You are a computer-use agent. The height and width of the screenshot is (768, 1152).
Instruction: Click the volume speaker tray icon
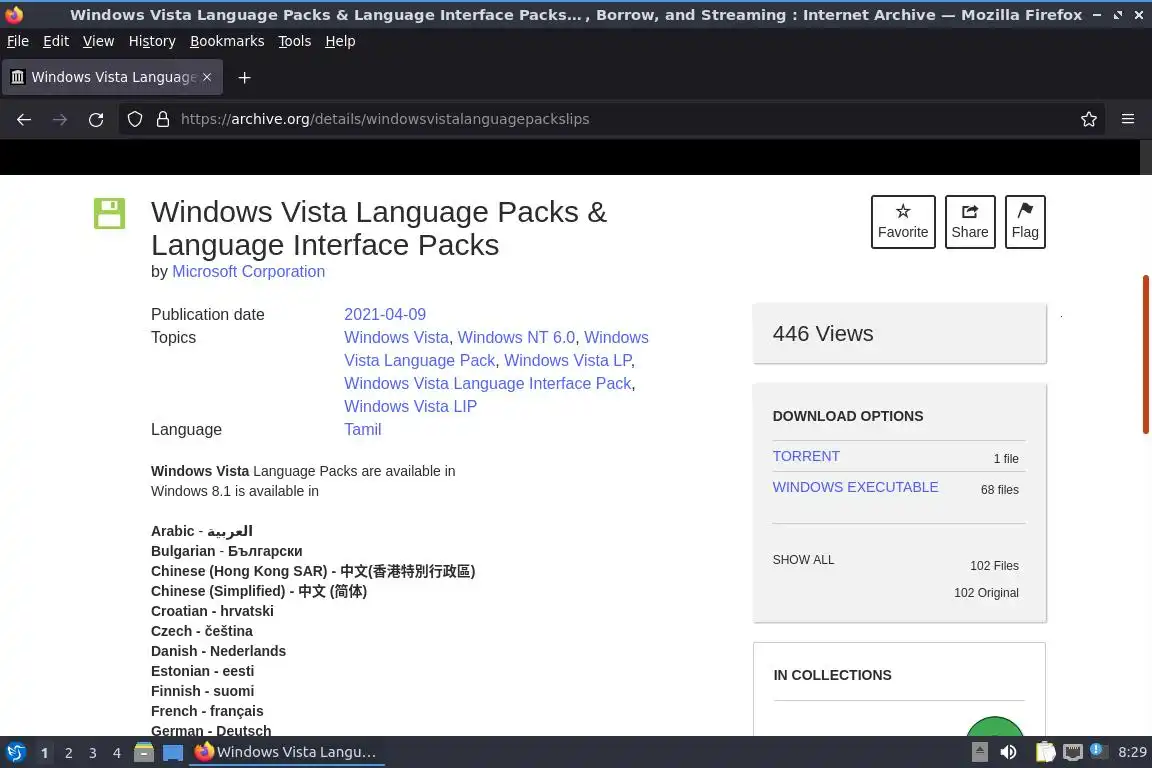(x=1008, y=752)
